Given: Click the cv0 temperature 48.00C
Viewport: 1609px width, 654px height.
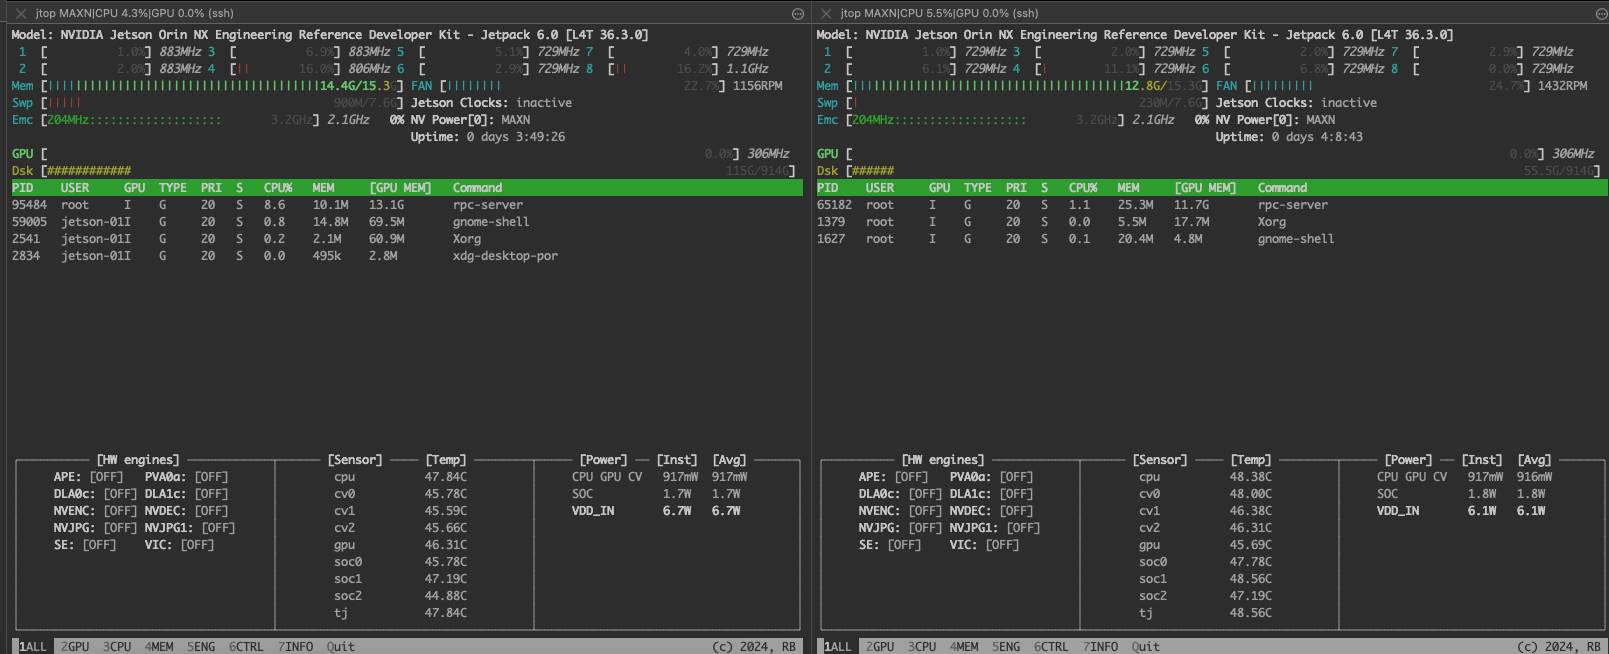Looking at the screenshot, I should (x=1250, y=494).
